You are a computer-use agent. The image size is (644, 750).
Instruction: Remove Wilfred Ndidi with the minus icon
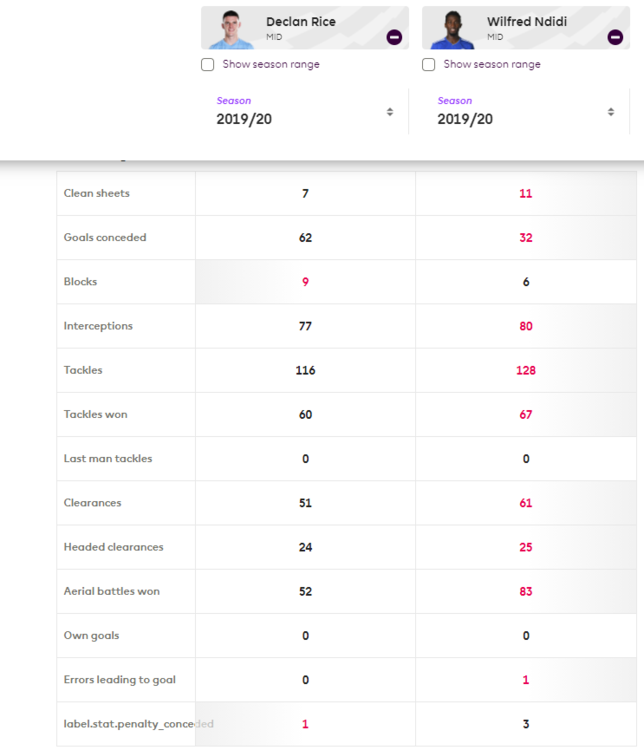click(x=615, y=37)
